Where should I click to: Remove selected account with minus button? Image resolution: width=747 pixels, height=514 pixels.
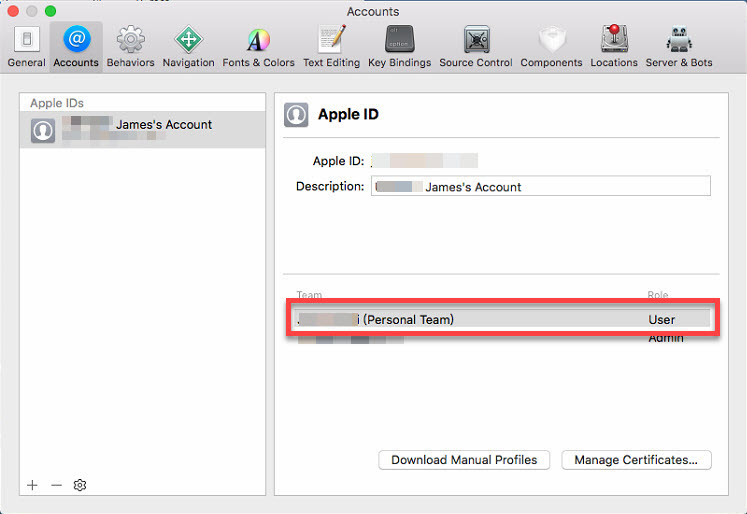pyautogui.click(x=56, y=485)
